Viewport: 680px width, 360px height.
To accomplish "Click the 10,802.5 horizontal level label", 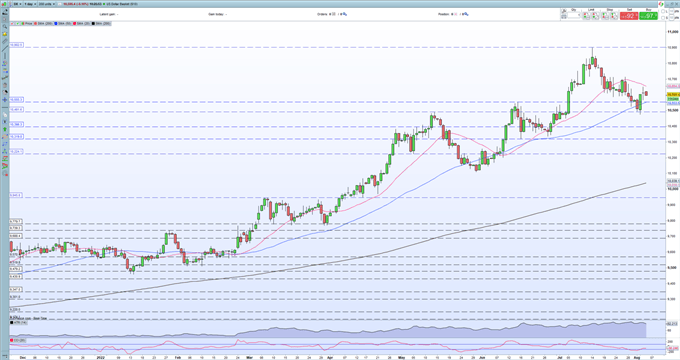I will (16, 45).
